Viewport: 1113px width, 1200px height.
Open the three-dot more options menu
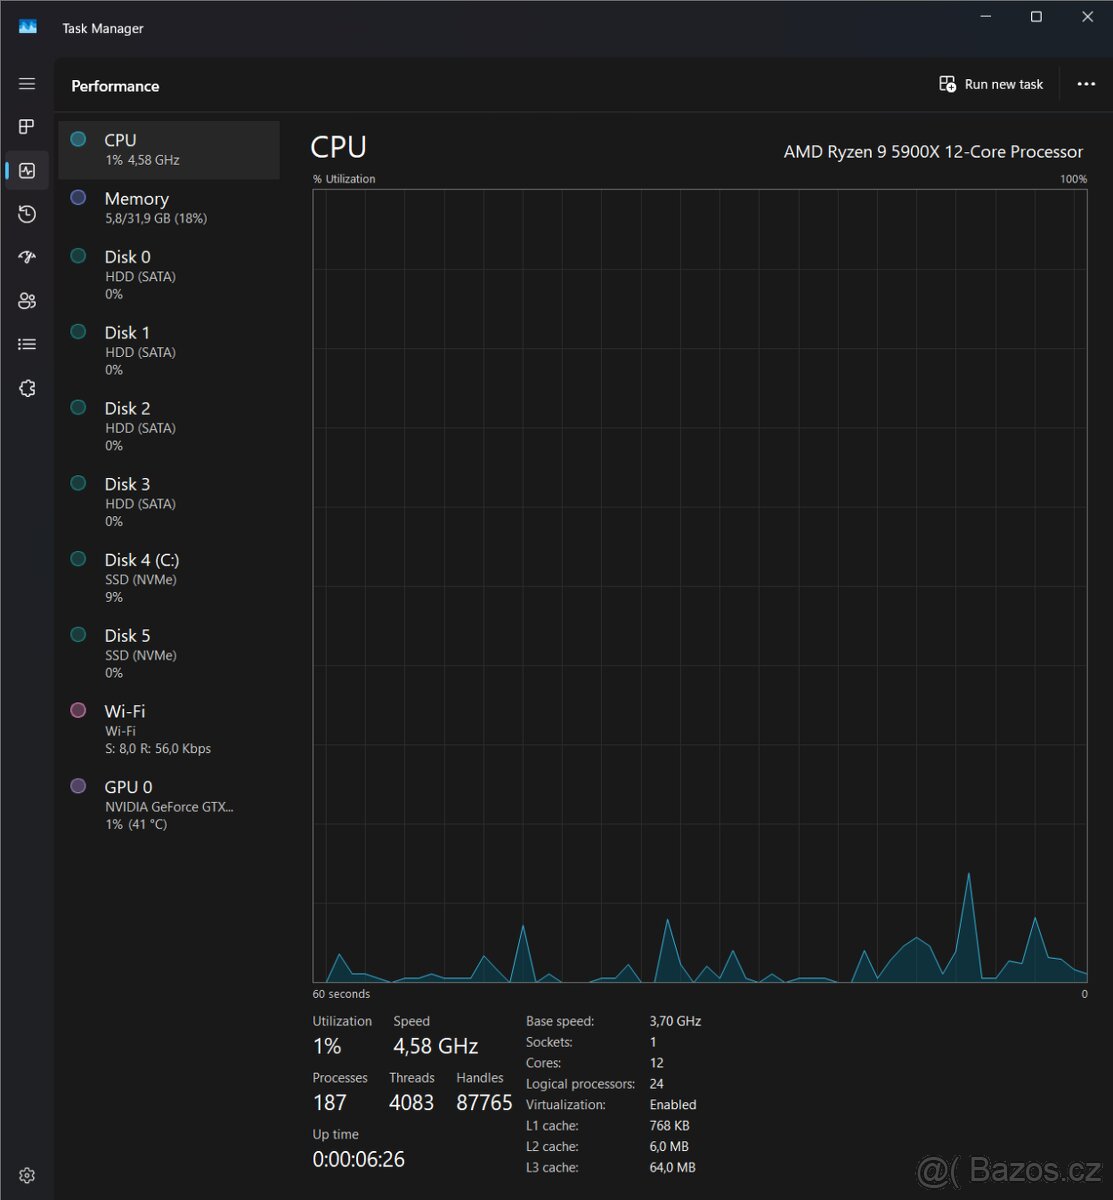(1086, 84)
